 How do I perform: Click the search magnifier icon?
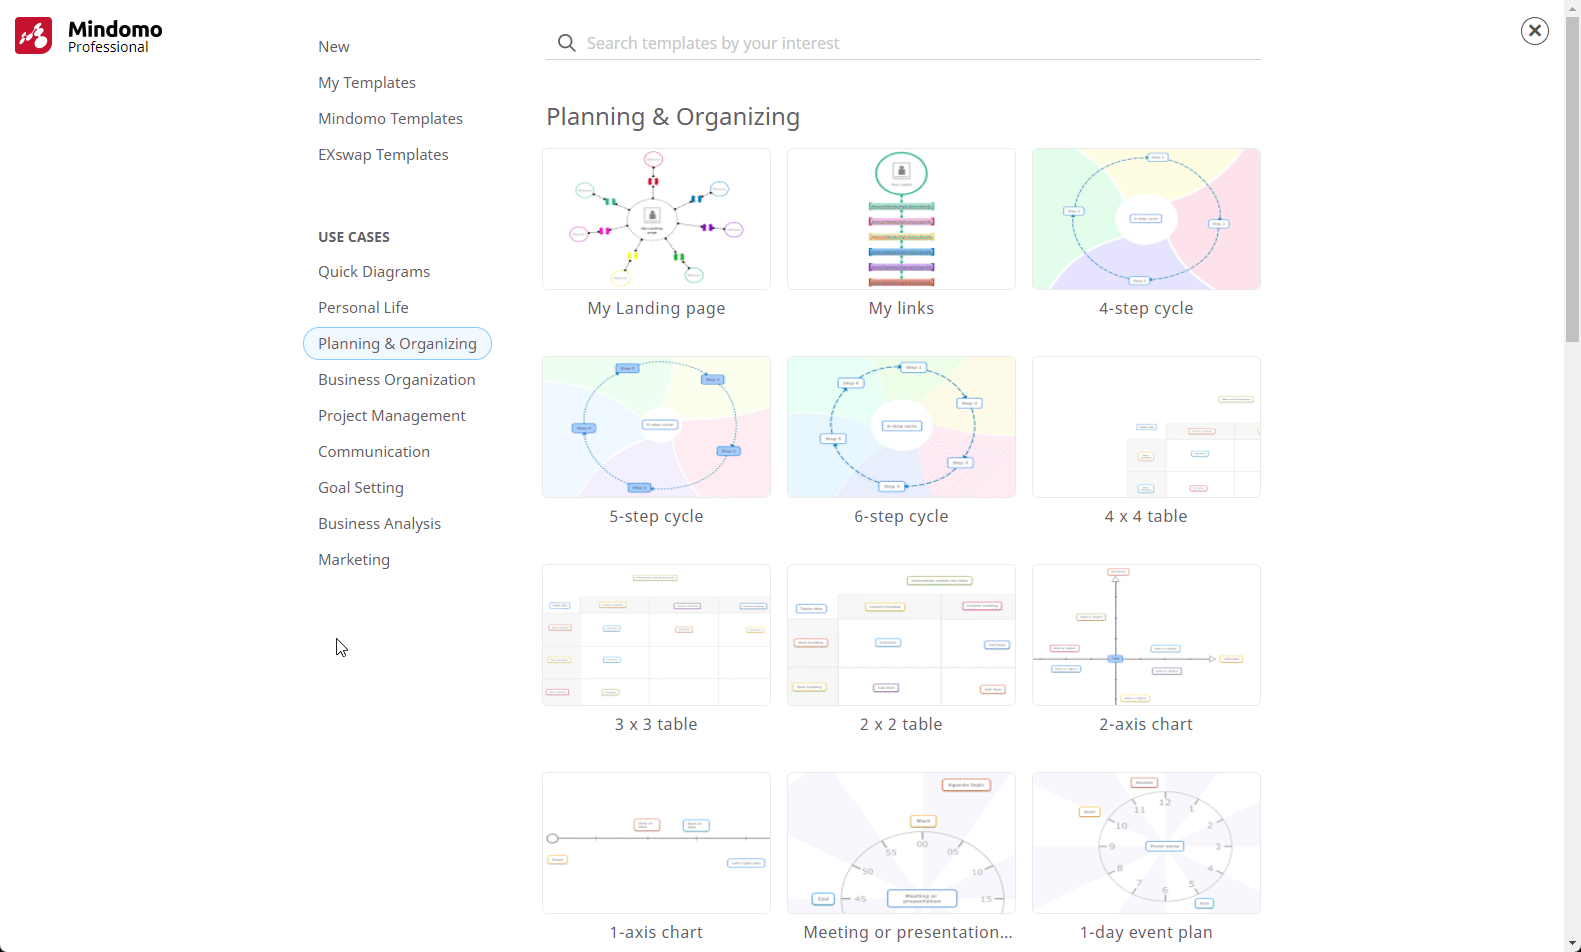click(566, 43)
